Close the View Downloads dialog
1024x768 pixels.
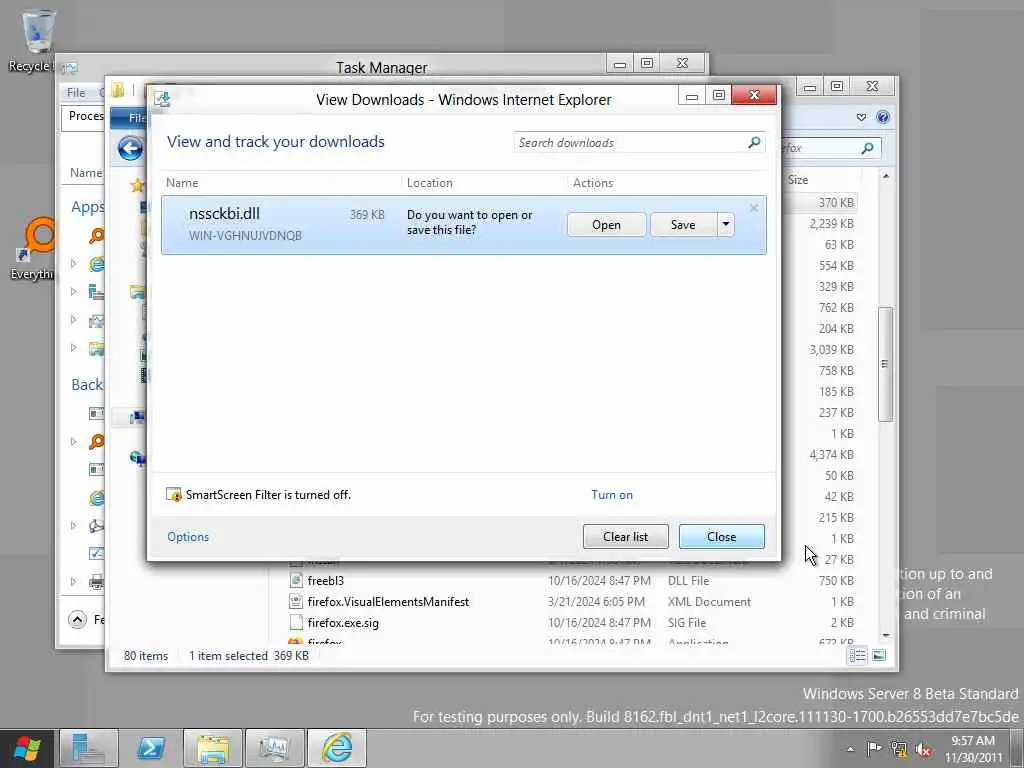pyautogui.click(x=722, y=537)
